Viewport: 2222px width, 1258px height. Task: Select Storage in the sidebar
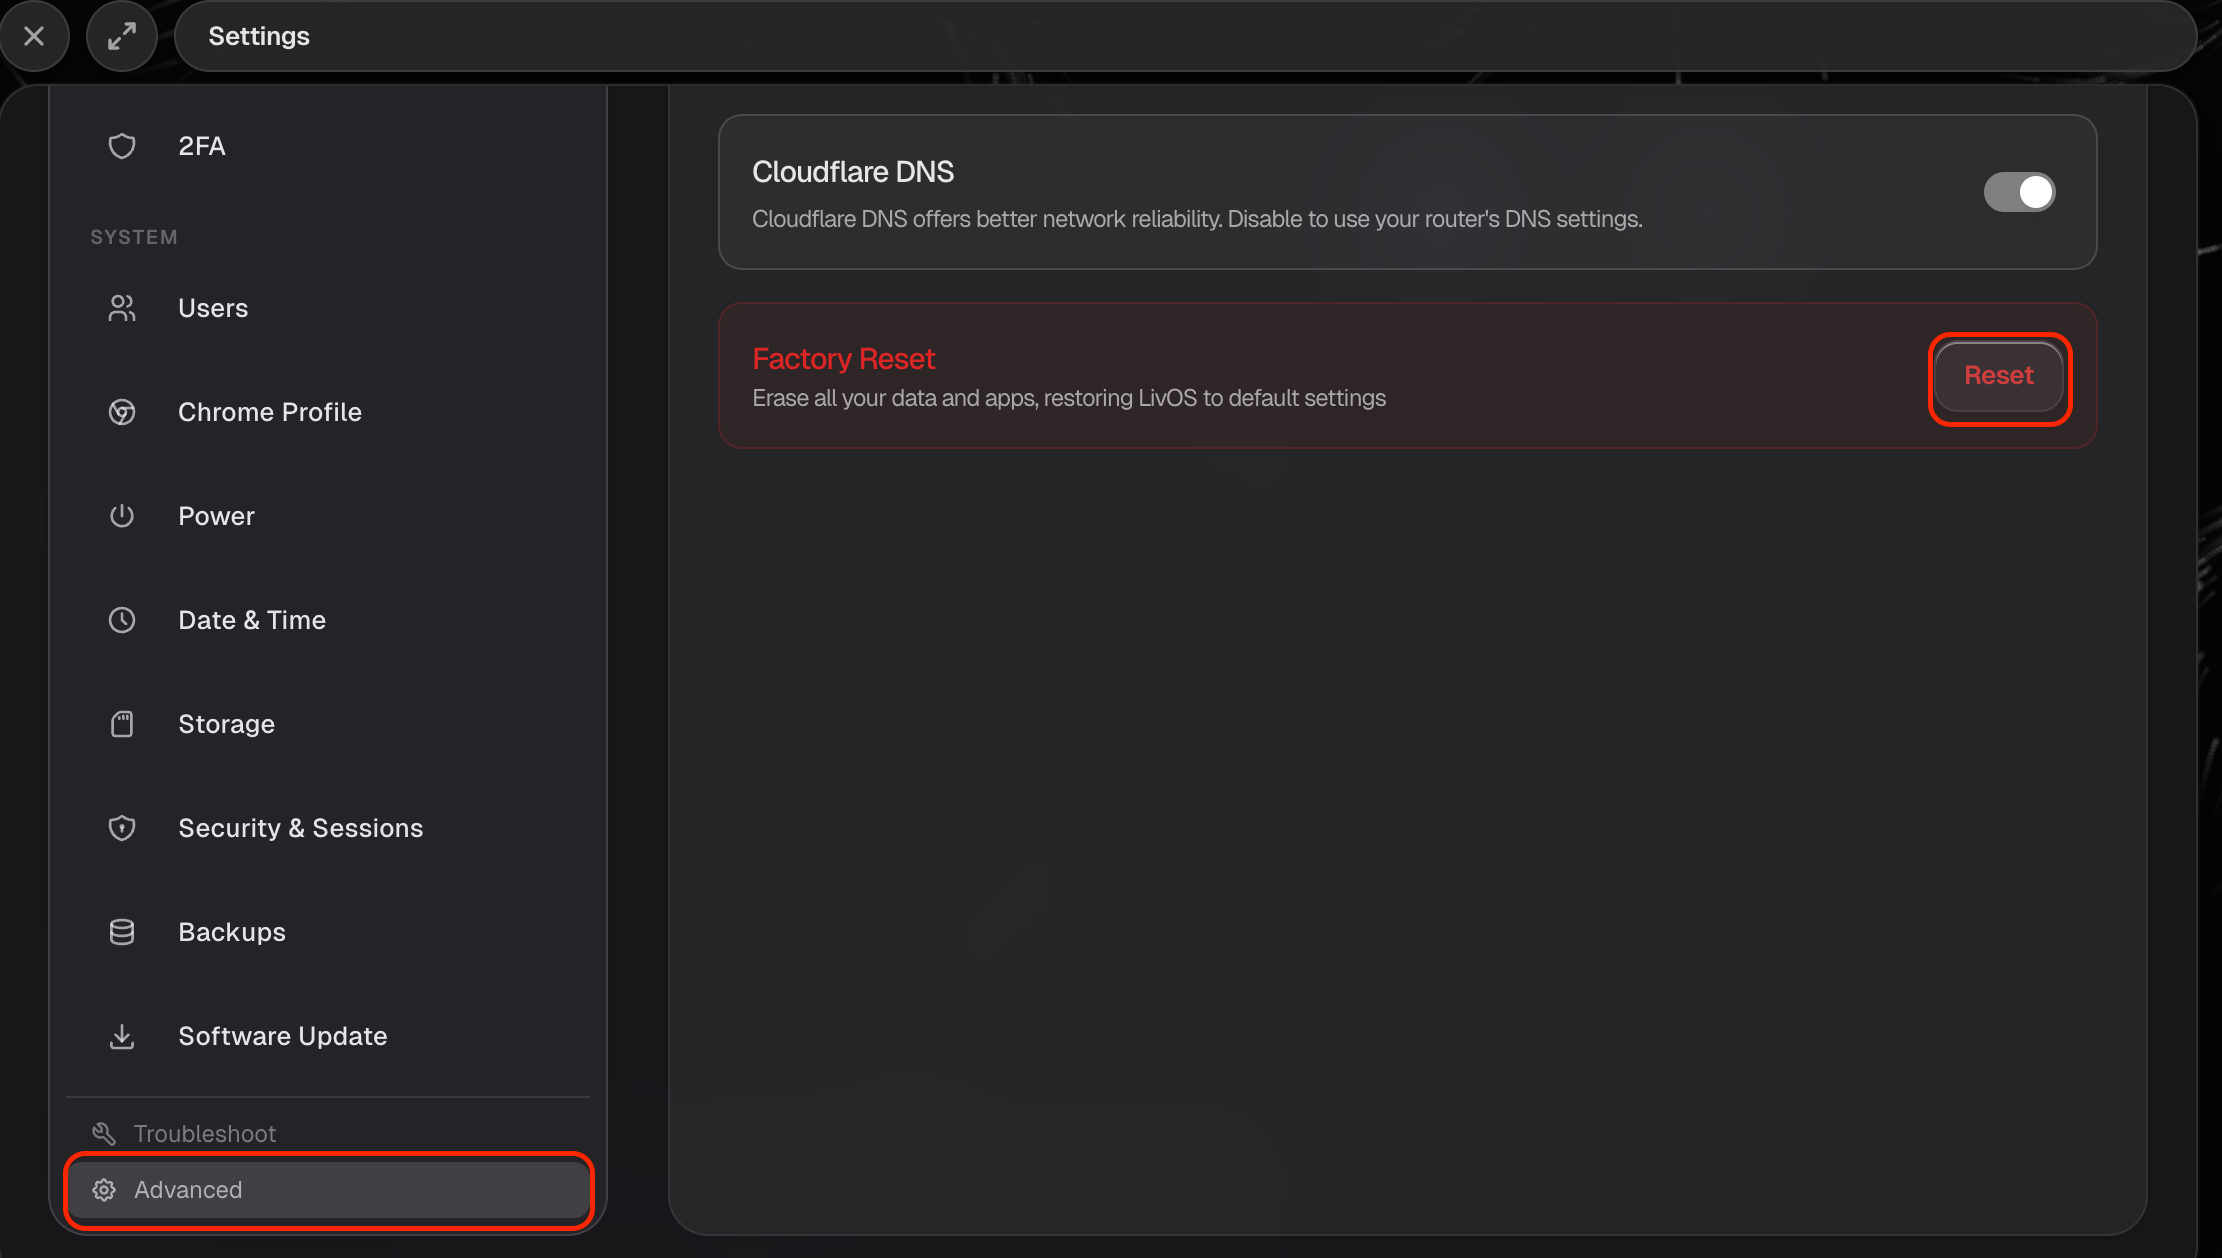coord(328,724)
